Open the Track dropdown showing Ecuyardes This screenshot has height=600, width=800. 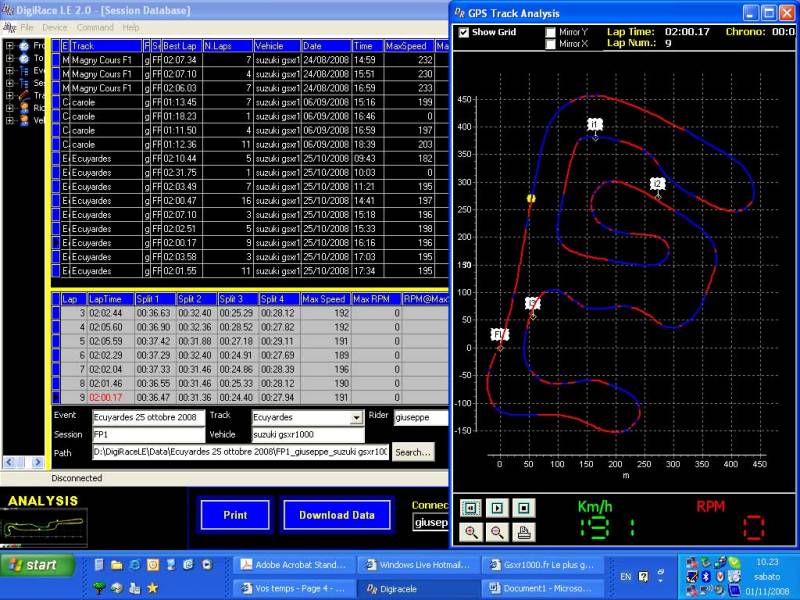pyautogui.click(x=356, y=418)
